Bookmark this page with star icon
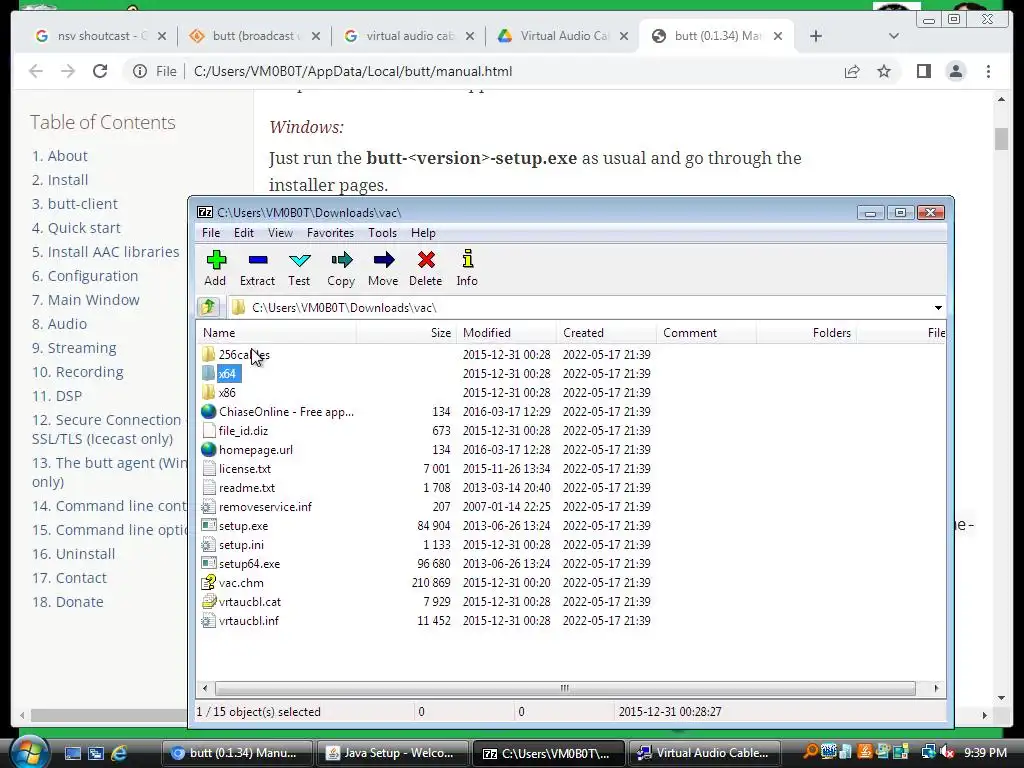Image resolution: width=1024 pixels, height=768 pixels. (884, 71)
